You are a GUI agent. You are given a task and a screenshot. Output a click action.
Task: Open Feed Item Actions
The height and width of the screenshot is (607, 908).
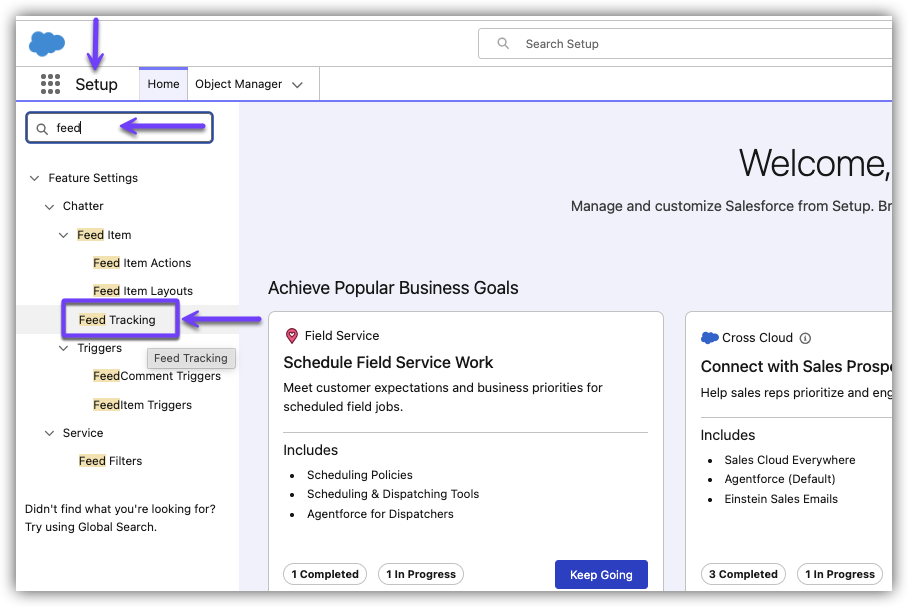tap(142, 263)
